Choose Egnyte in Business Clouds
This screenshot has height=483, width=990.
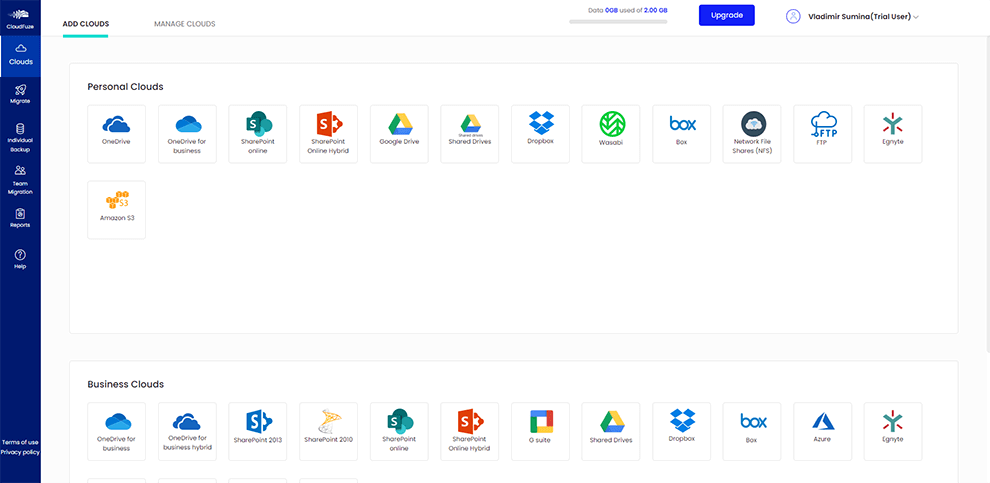(893, 431)
